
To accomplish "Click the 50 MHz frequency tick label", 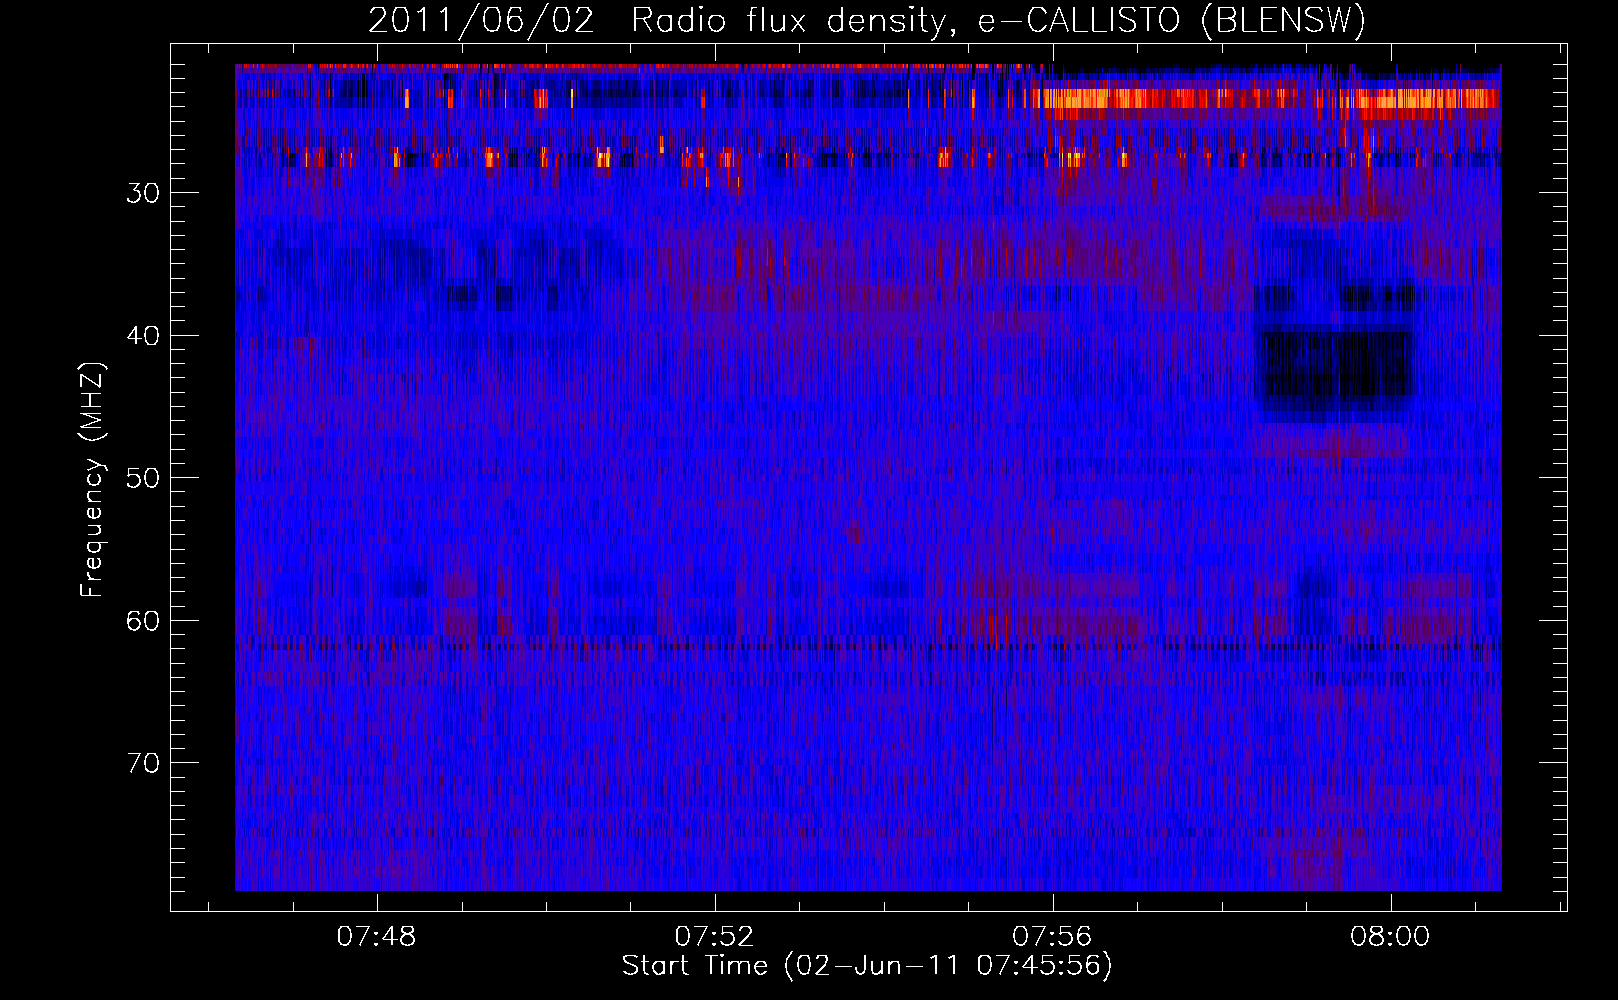I will [143, 478].
